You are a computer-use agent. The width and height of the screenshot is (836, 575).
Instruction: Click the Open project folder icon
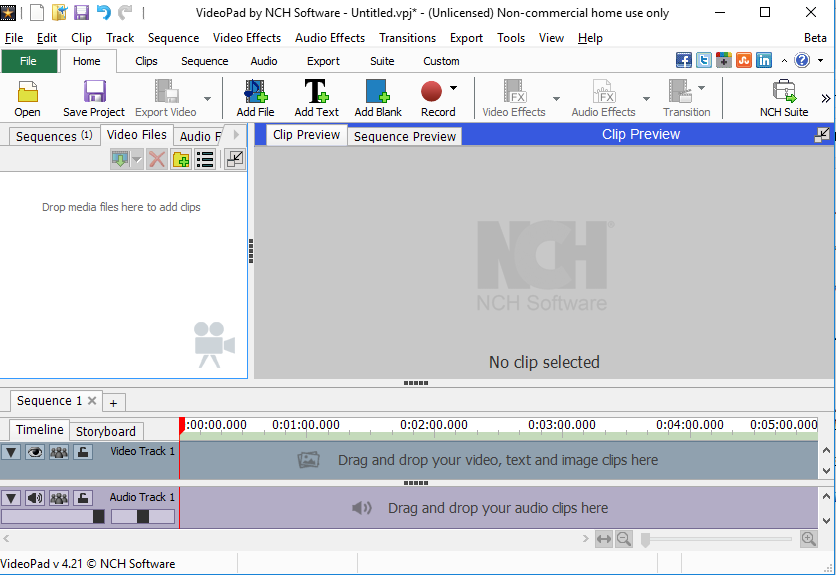pyautogui.click(x=27, y=91)
